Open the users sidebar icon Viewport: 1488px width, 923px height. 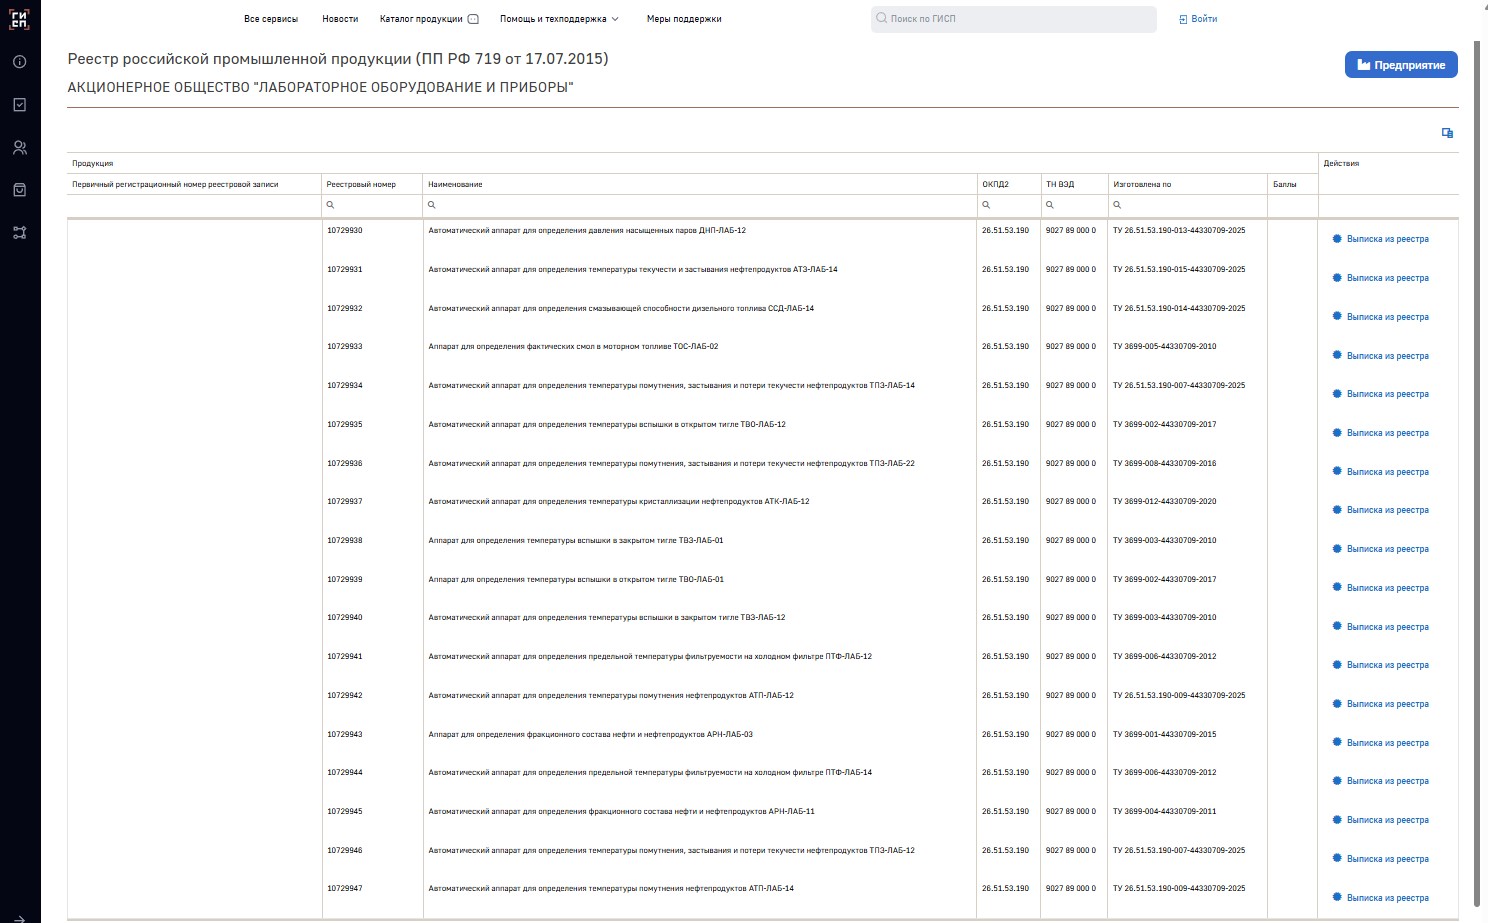19,148
